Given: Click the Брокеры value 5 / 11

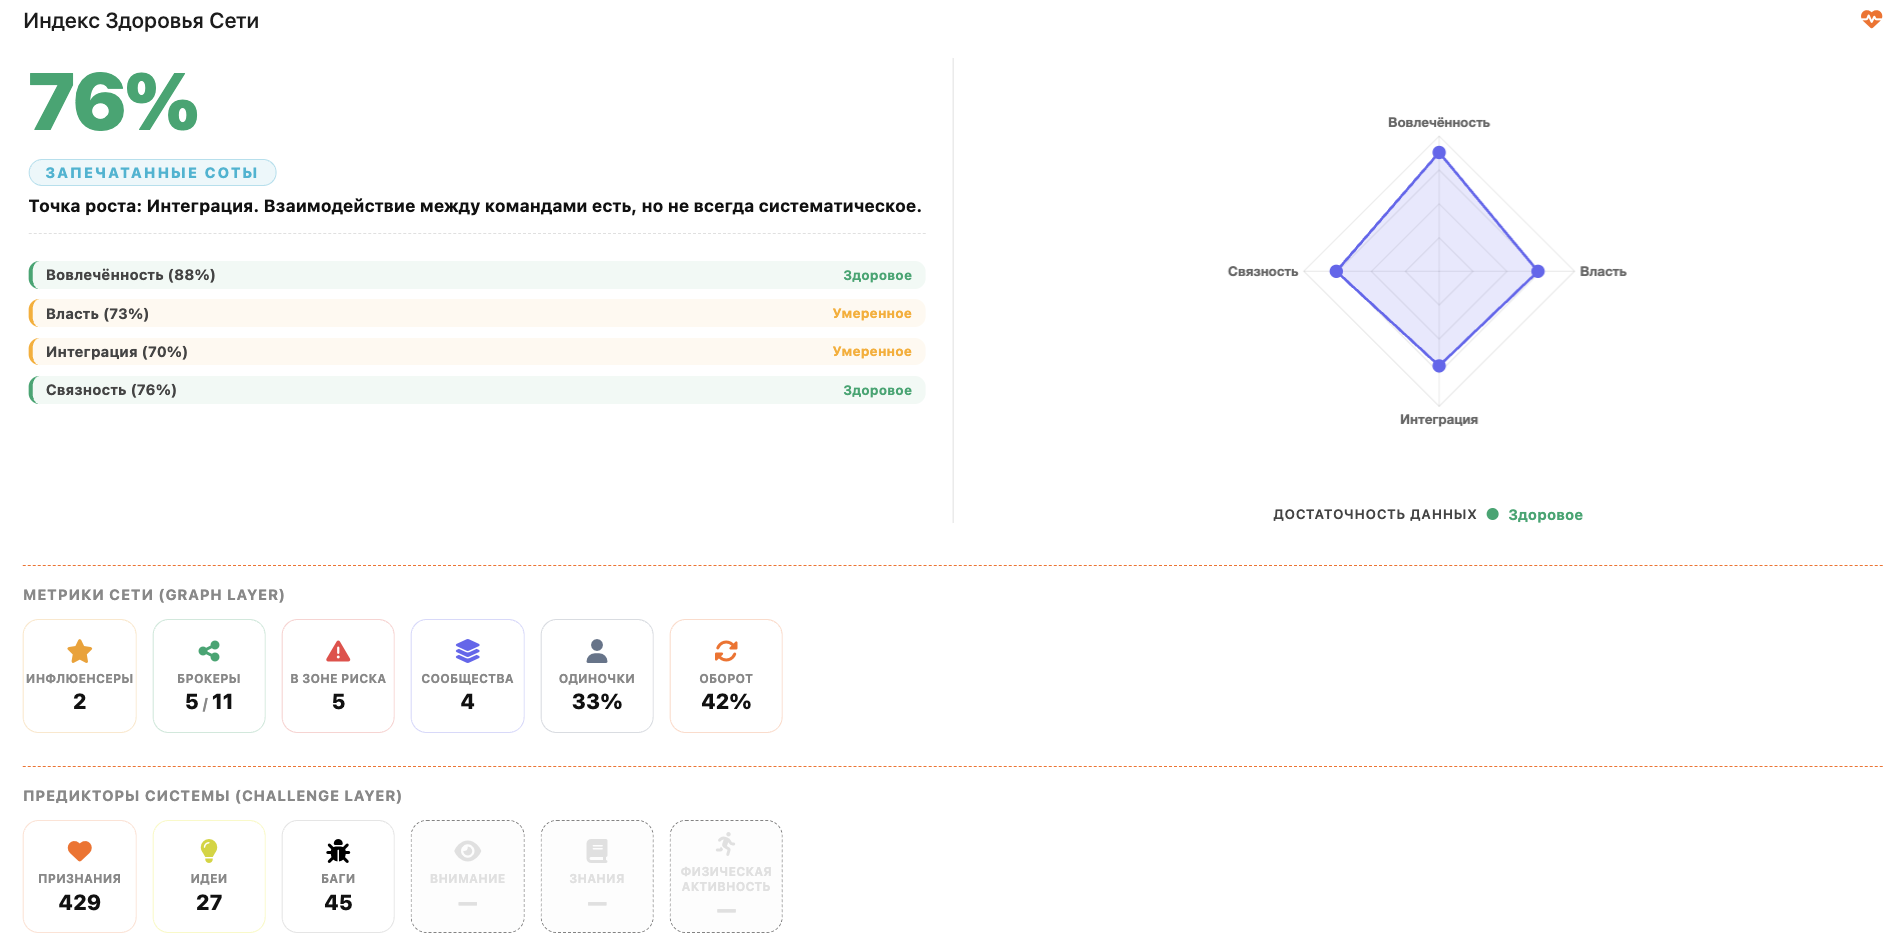Looking at the screenshot, I should tap(209, 702).
